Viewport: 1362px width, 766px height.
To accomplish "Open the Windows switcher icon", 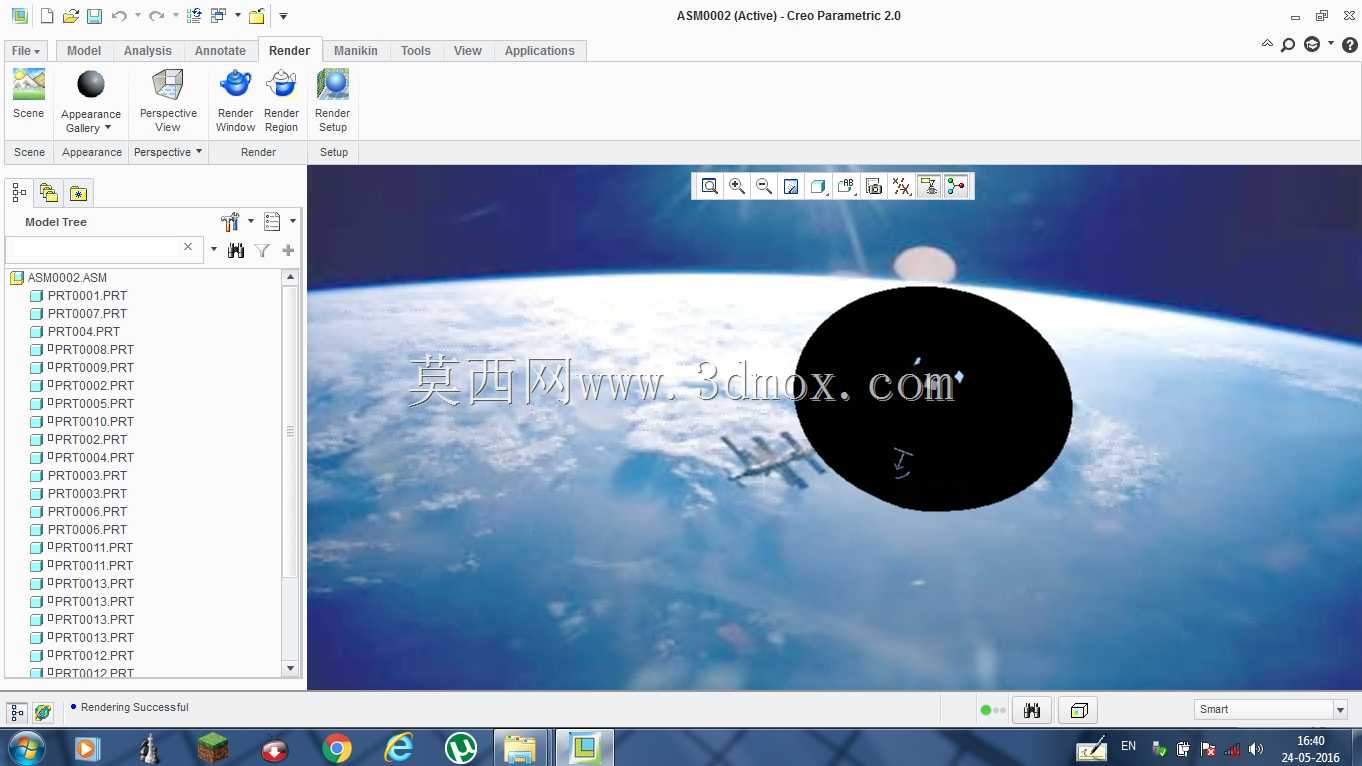I will [x=218, y=16].
